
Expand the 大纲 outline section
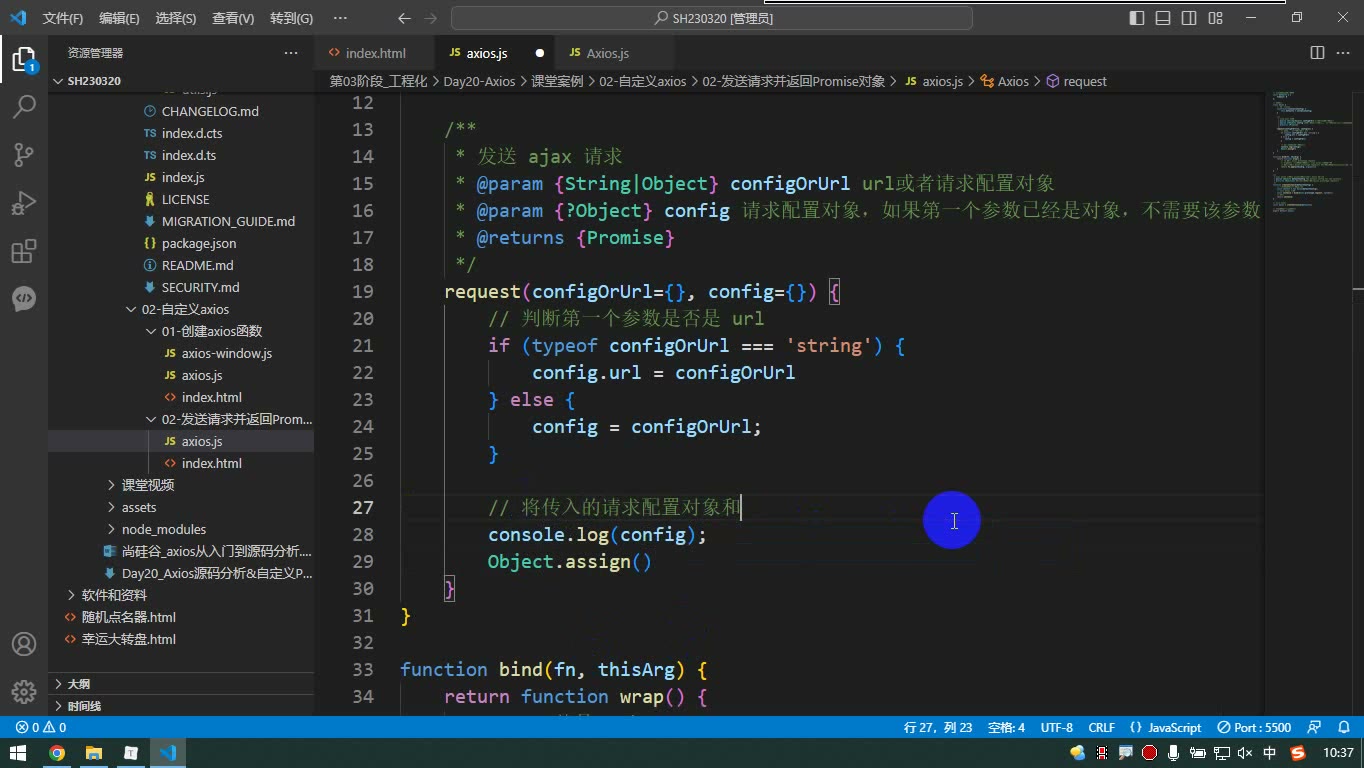pos(181,684)
